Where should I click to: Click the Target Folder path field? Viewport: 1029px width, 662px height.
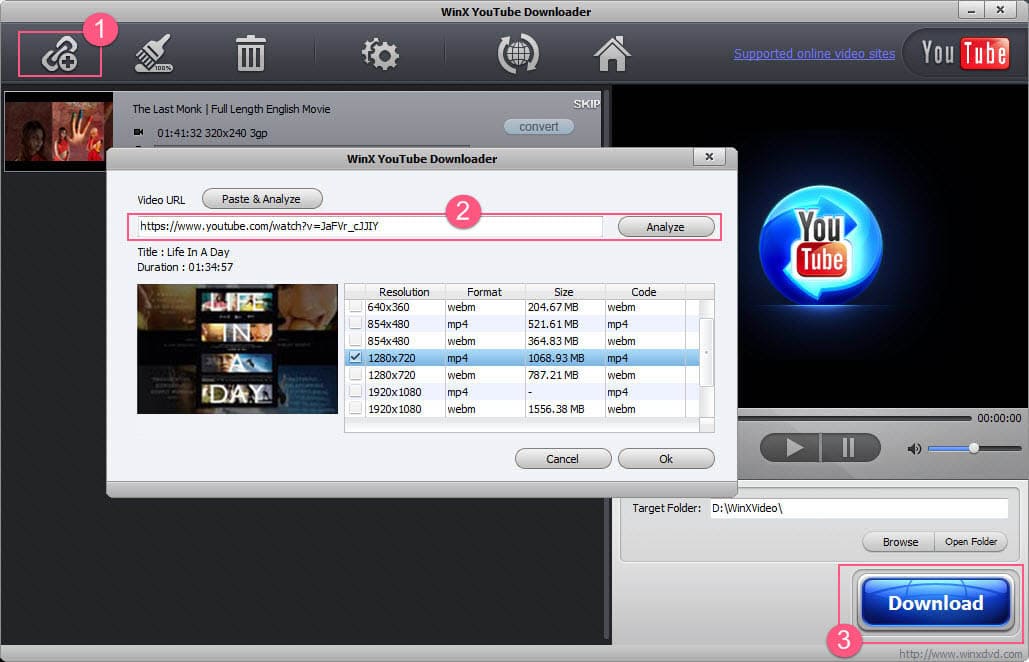(859, 508)
